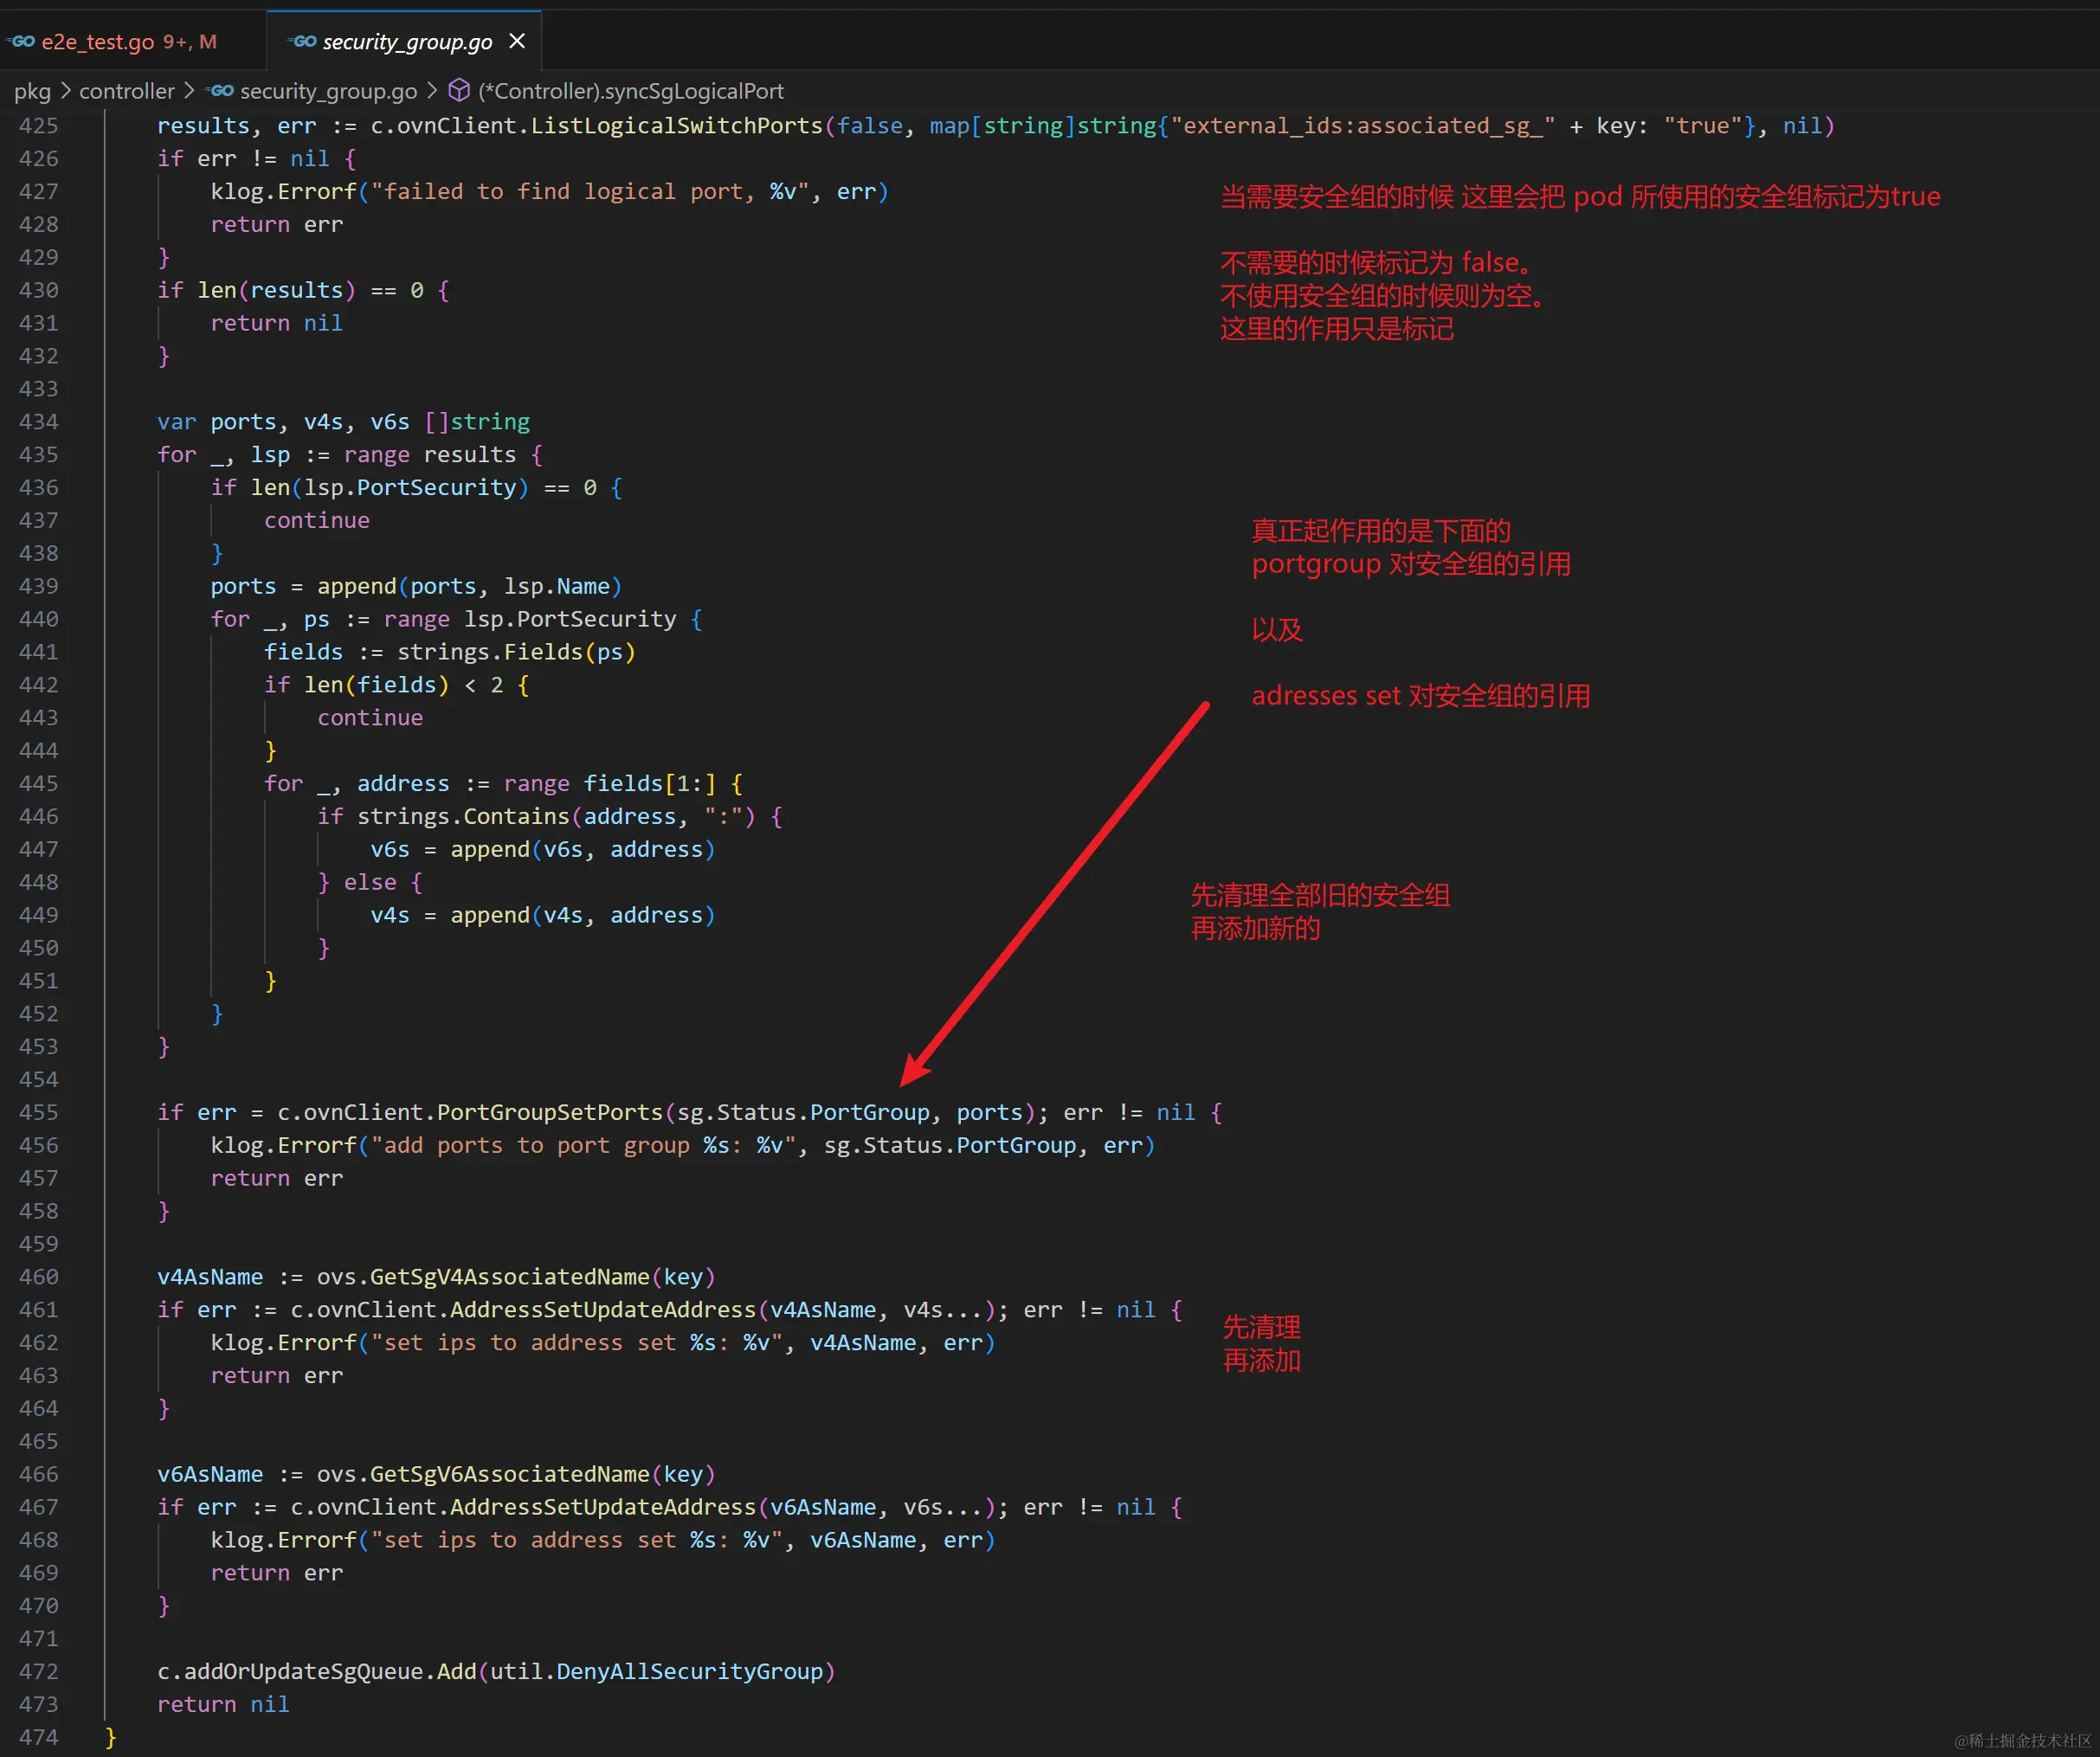
Task: Click method cube icon in breadcrumbs
Action: (459, 91)
